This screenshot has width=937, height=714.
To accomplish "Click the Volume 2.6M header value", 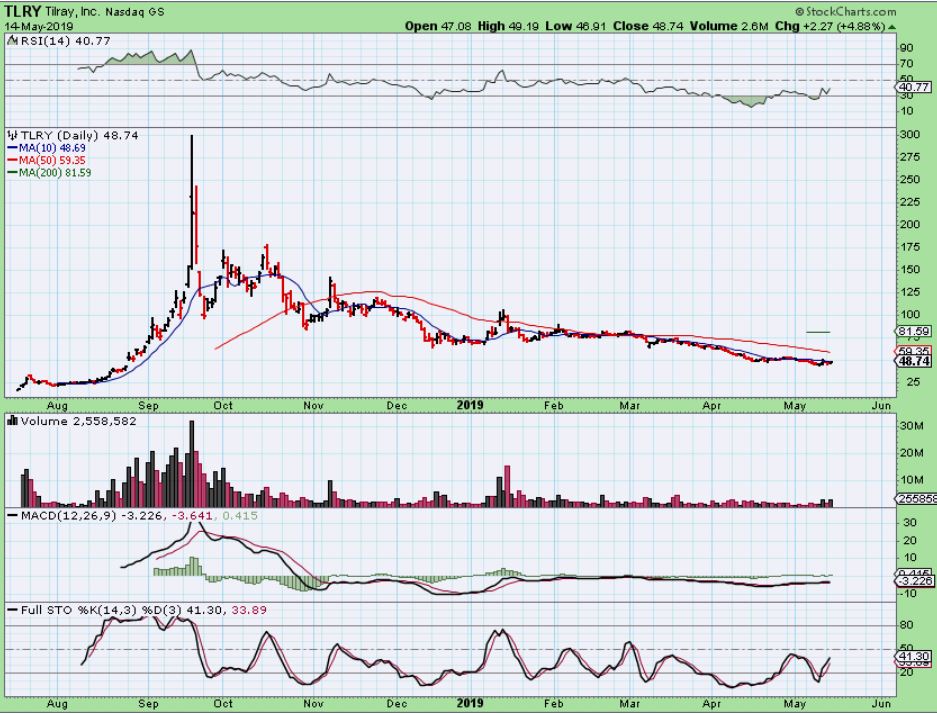I will [x=728, y=26].
